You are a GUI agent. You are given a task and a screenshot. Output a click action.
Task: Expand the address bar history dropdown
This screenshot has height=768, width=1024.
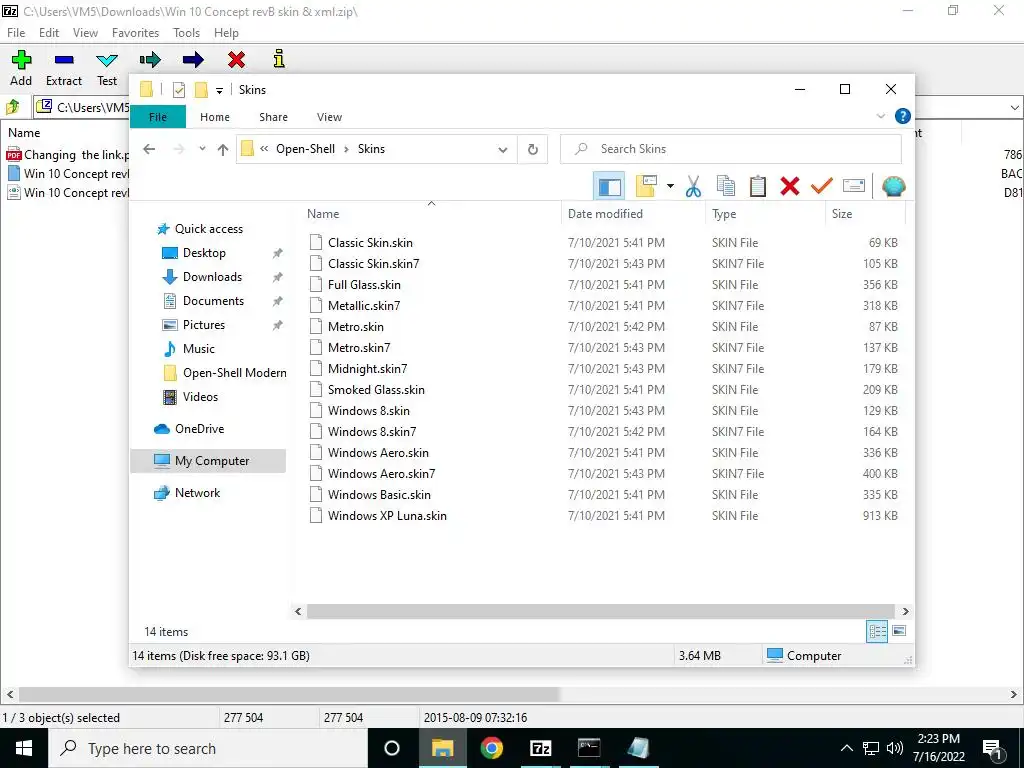click(503, 150)
